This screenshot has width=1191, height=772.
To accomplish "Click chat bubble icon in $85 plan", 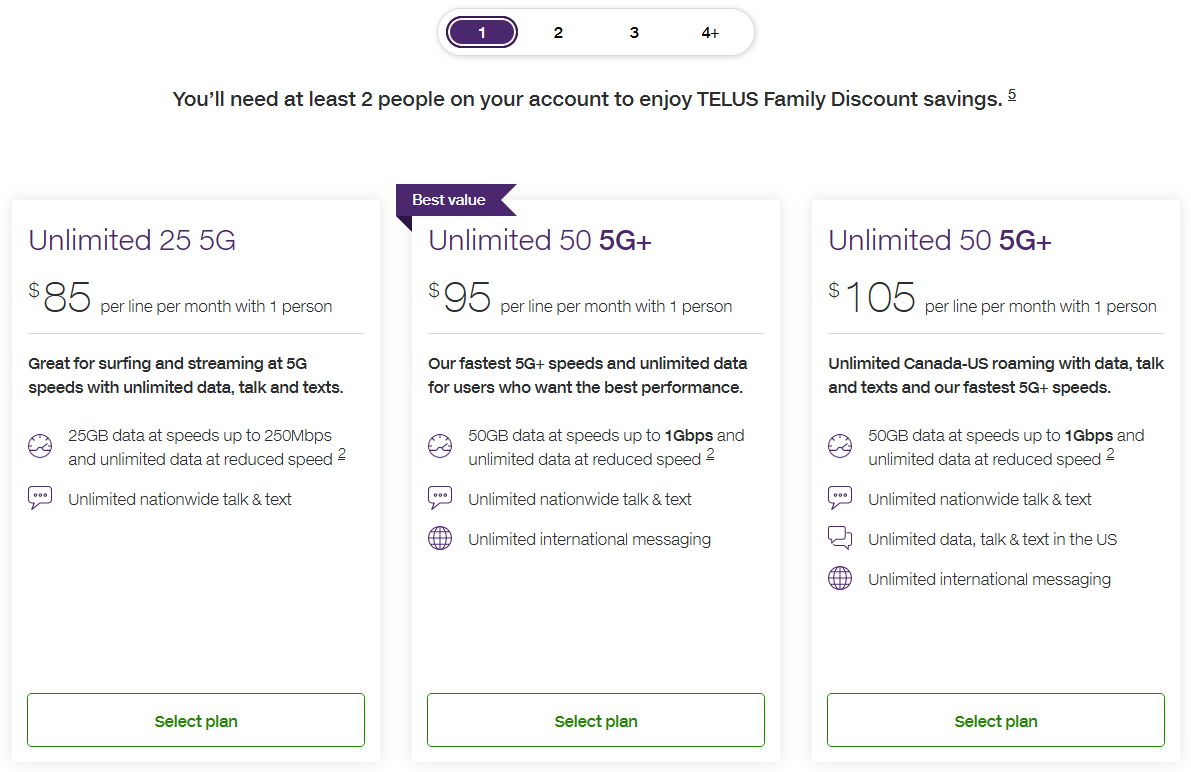I will [x=40, y=498].
